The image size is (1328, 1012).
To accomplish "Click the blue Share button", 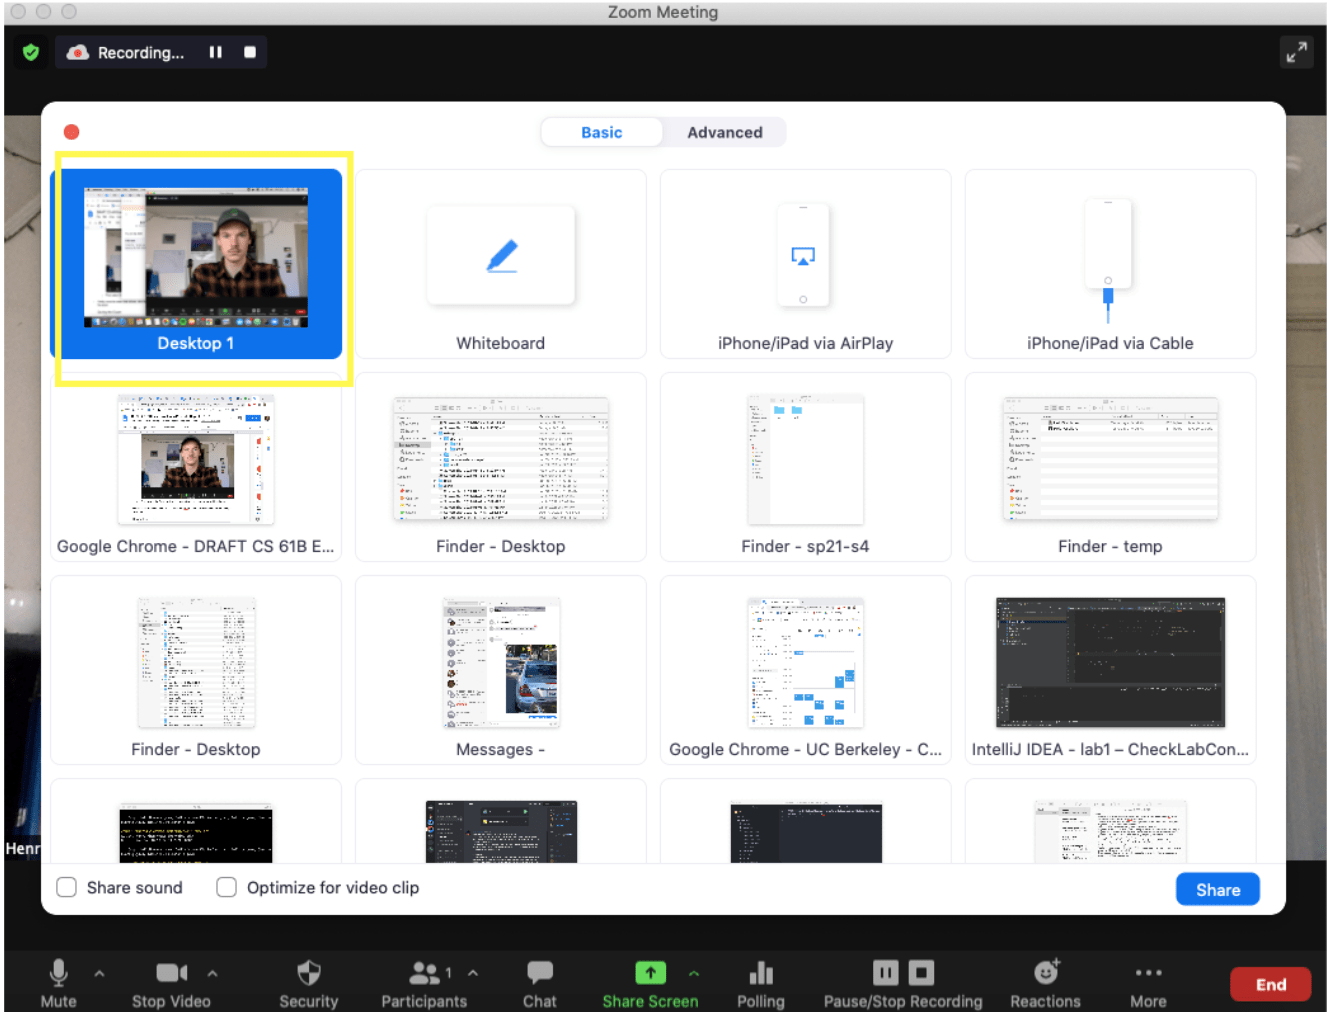I will pos(1217,889).
